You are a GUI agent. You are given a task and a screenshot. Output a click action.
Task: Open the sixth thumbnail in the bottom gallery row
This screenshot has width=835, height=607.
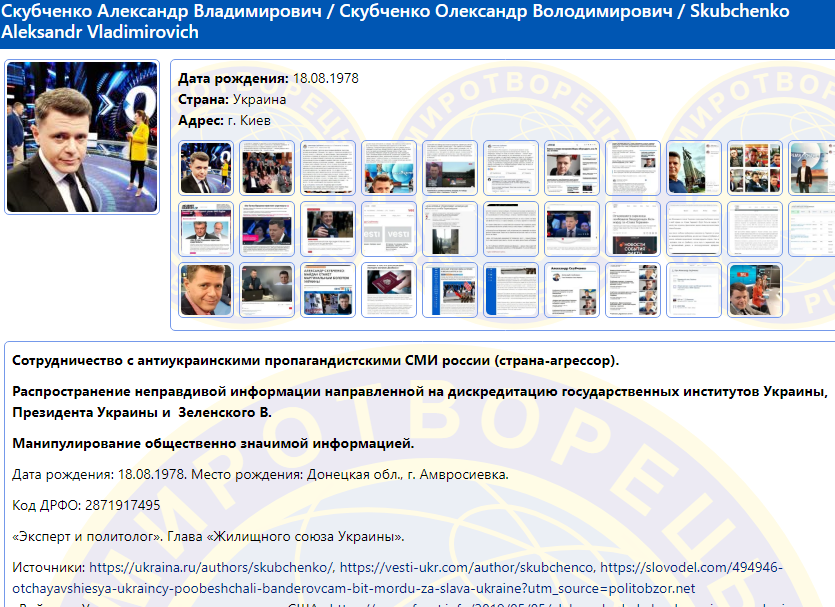pos(511,290)
